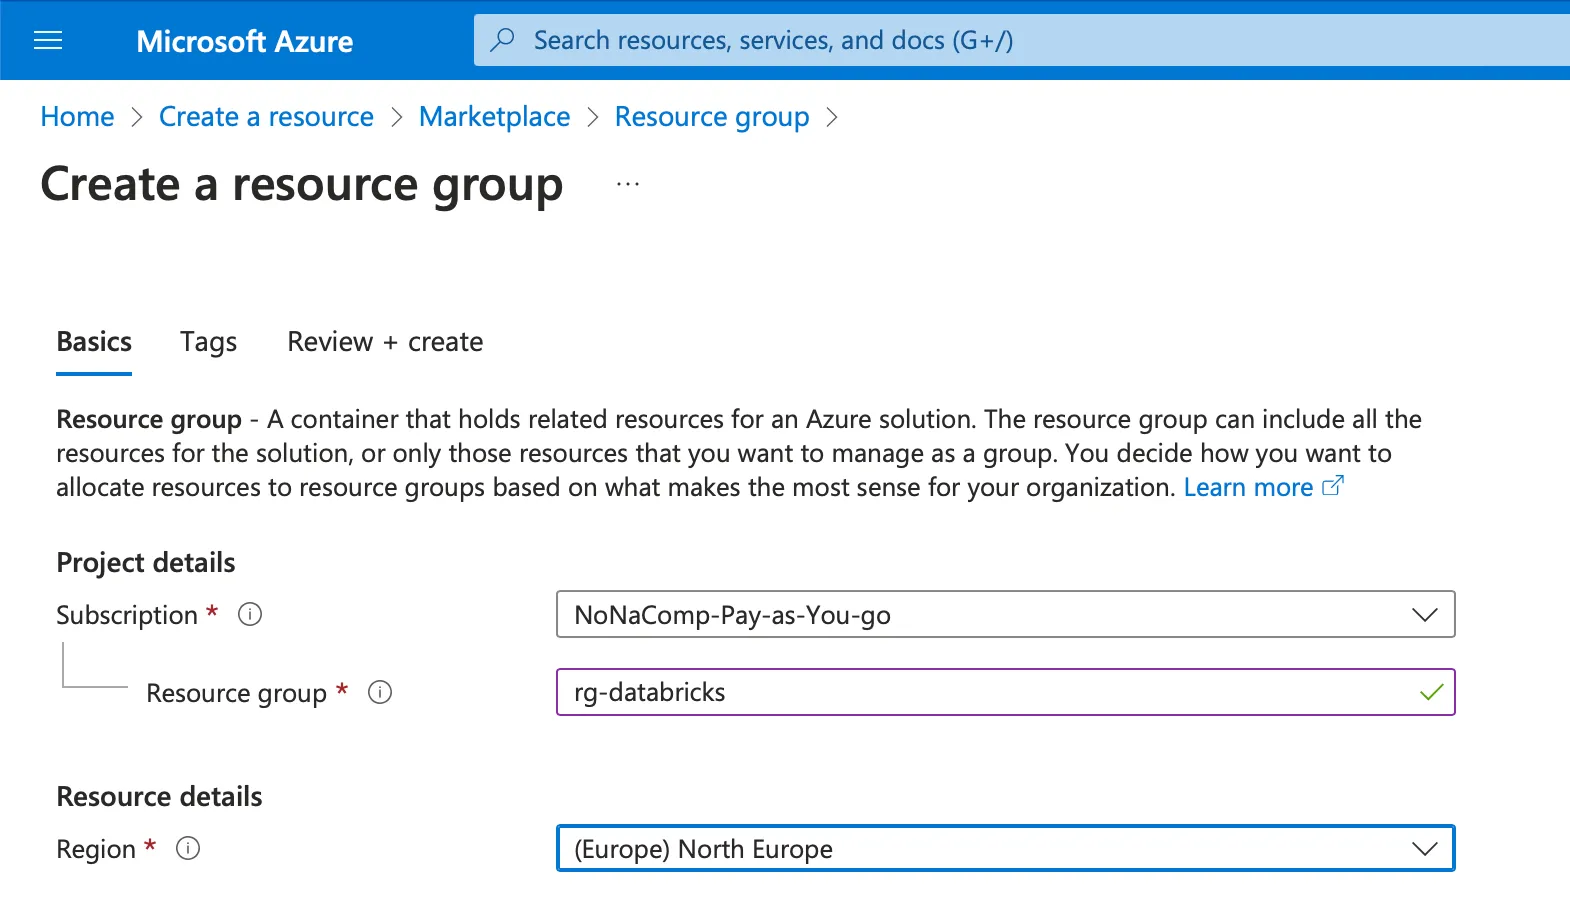Open the hamburger portal menu

48,41
